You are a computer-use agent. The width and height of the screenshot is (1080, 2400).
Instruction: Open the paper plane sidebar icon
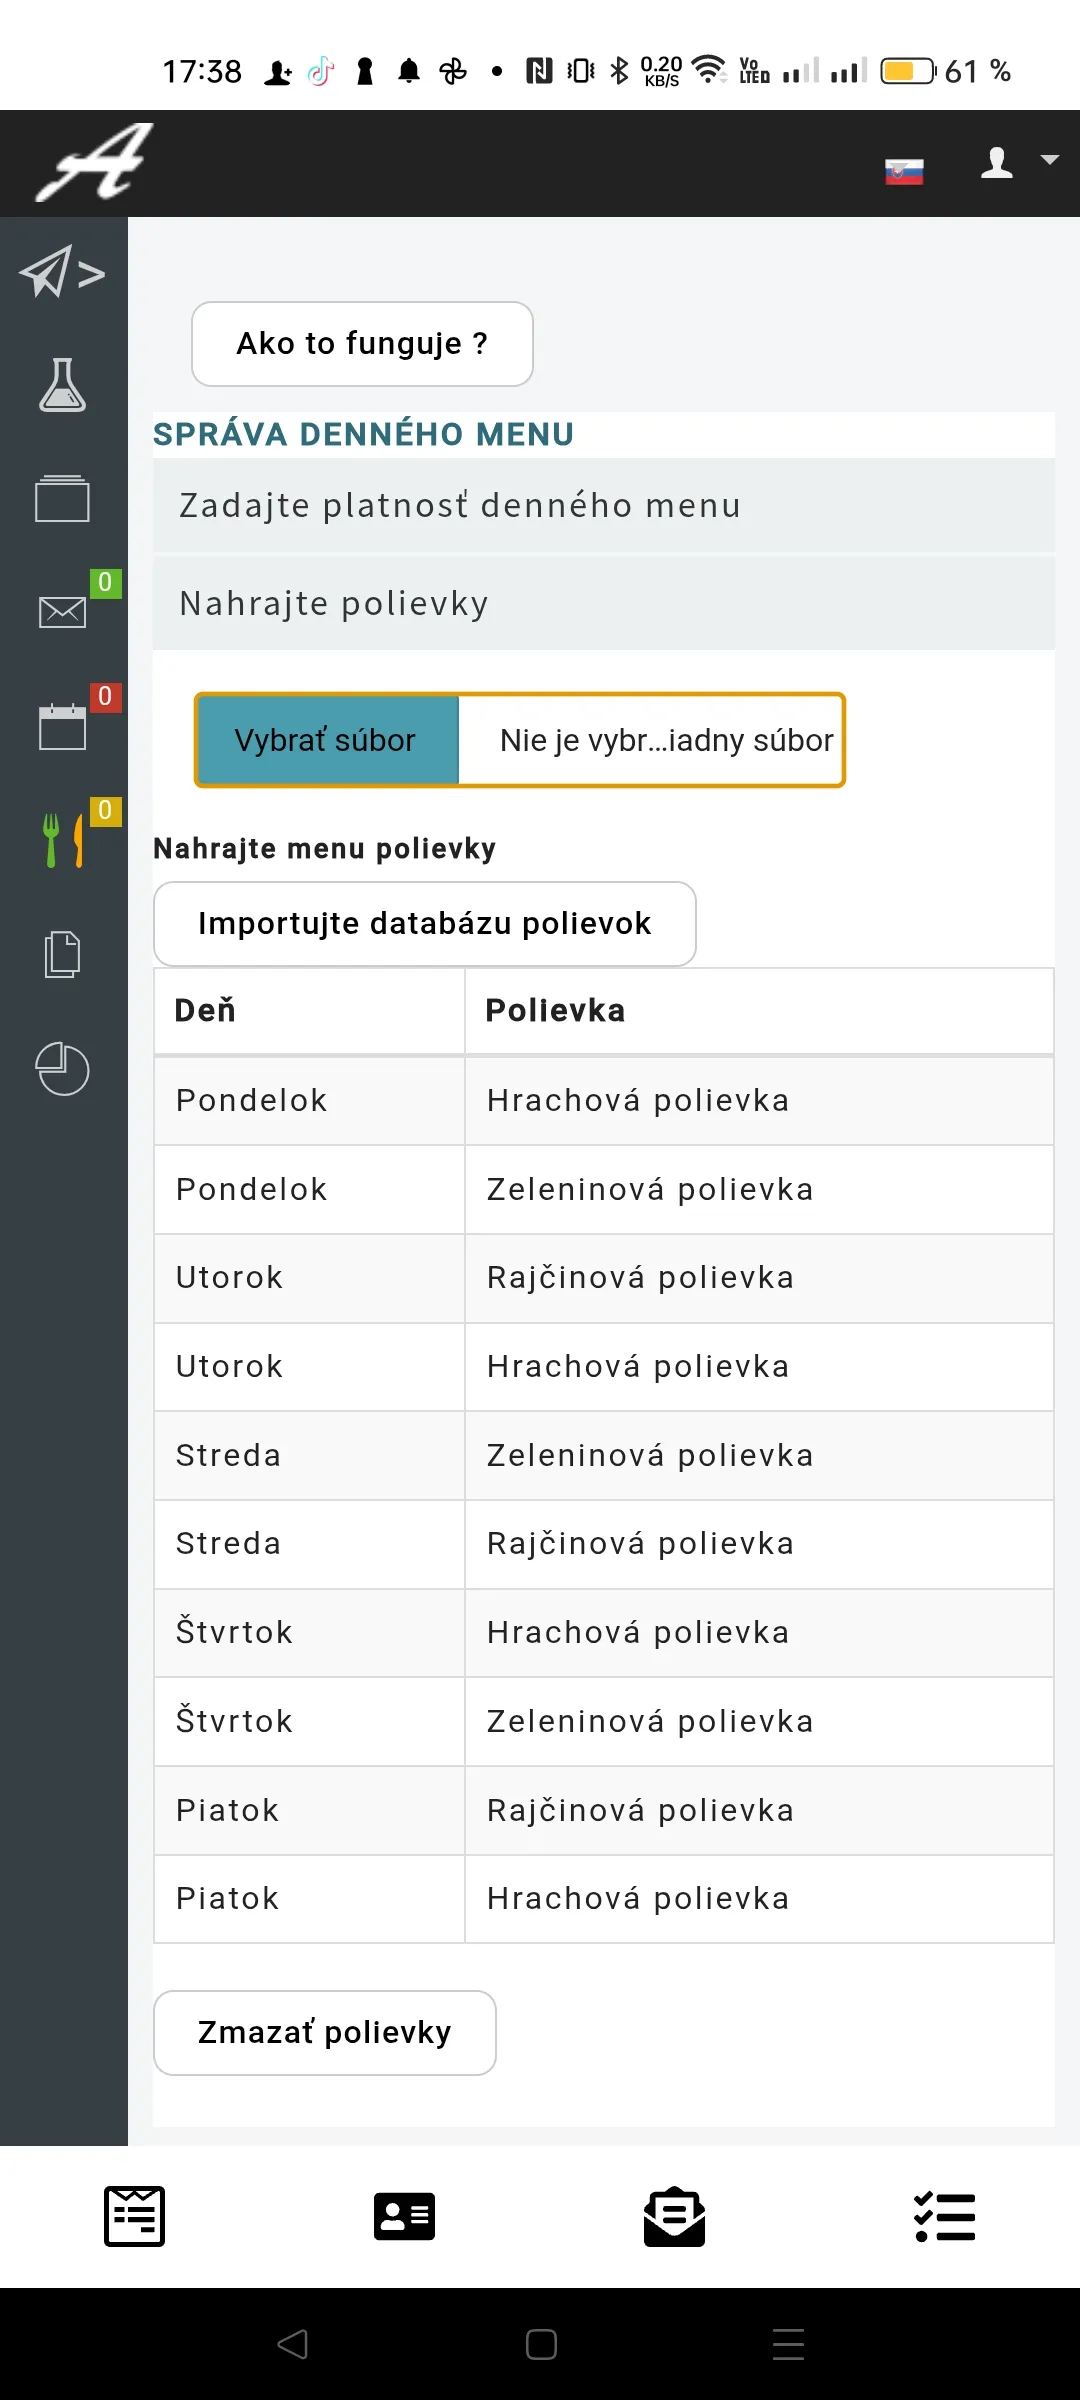(x=62, y=272)
